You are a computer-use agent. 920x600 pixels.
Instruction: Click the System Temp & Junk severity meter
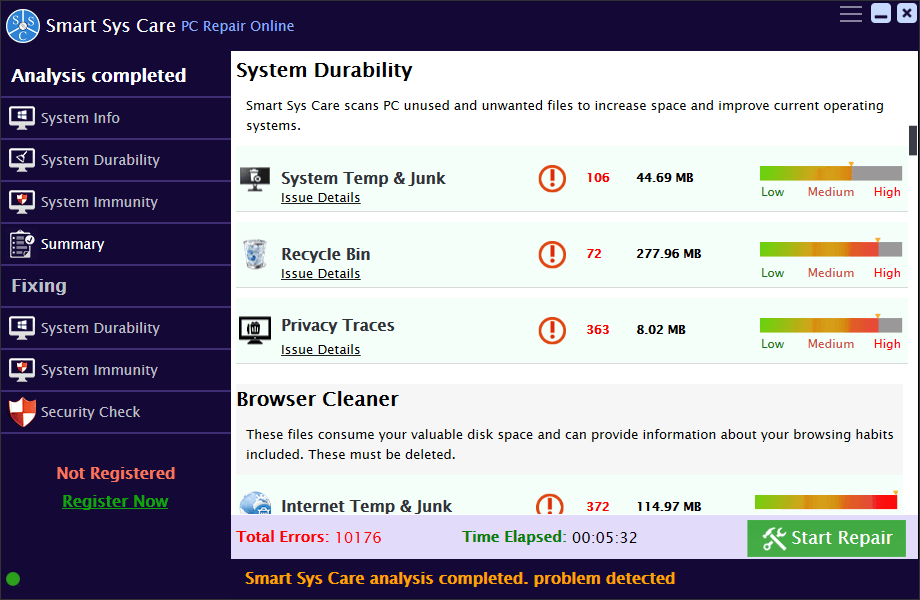point(831,173)
